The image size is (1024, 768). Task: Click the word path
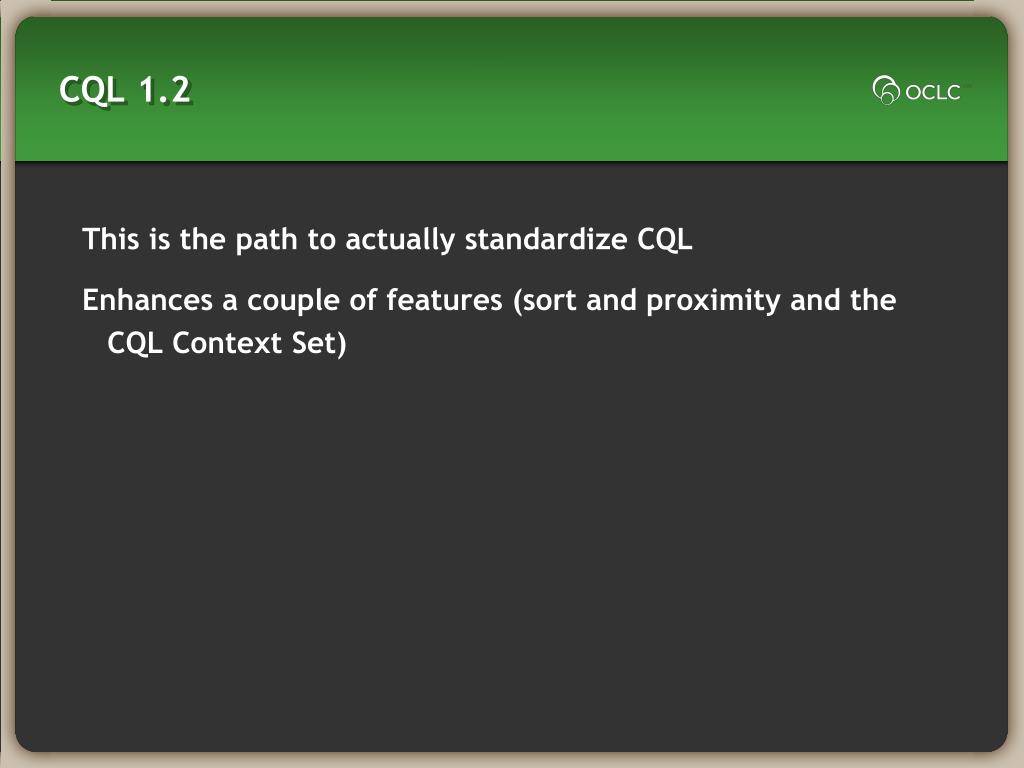(x=266, y=240)
